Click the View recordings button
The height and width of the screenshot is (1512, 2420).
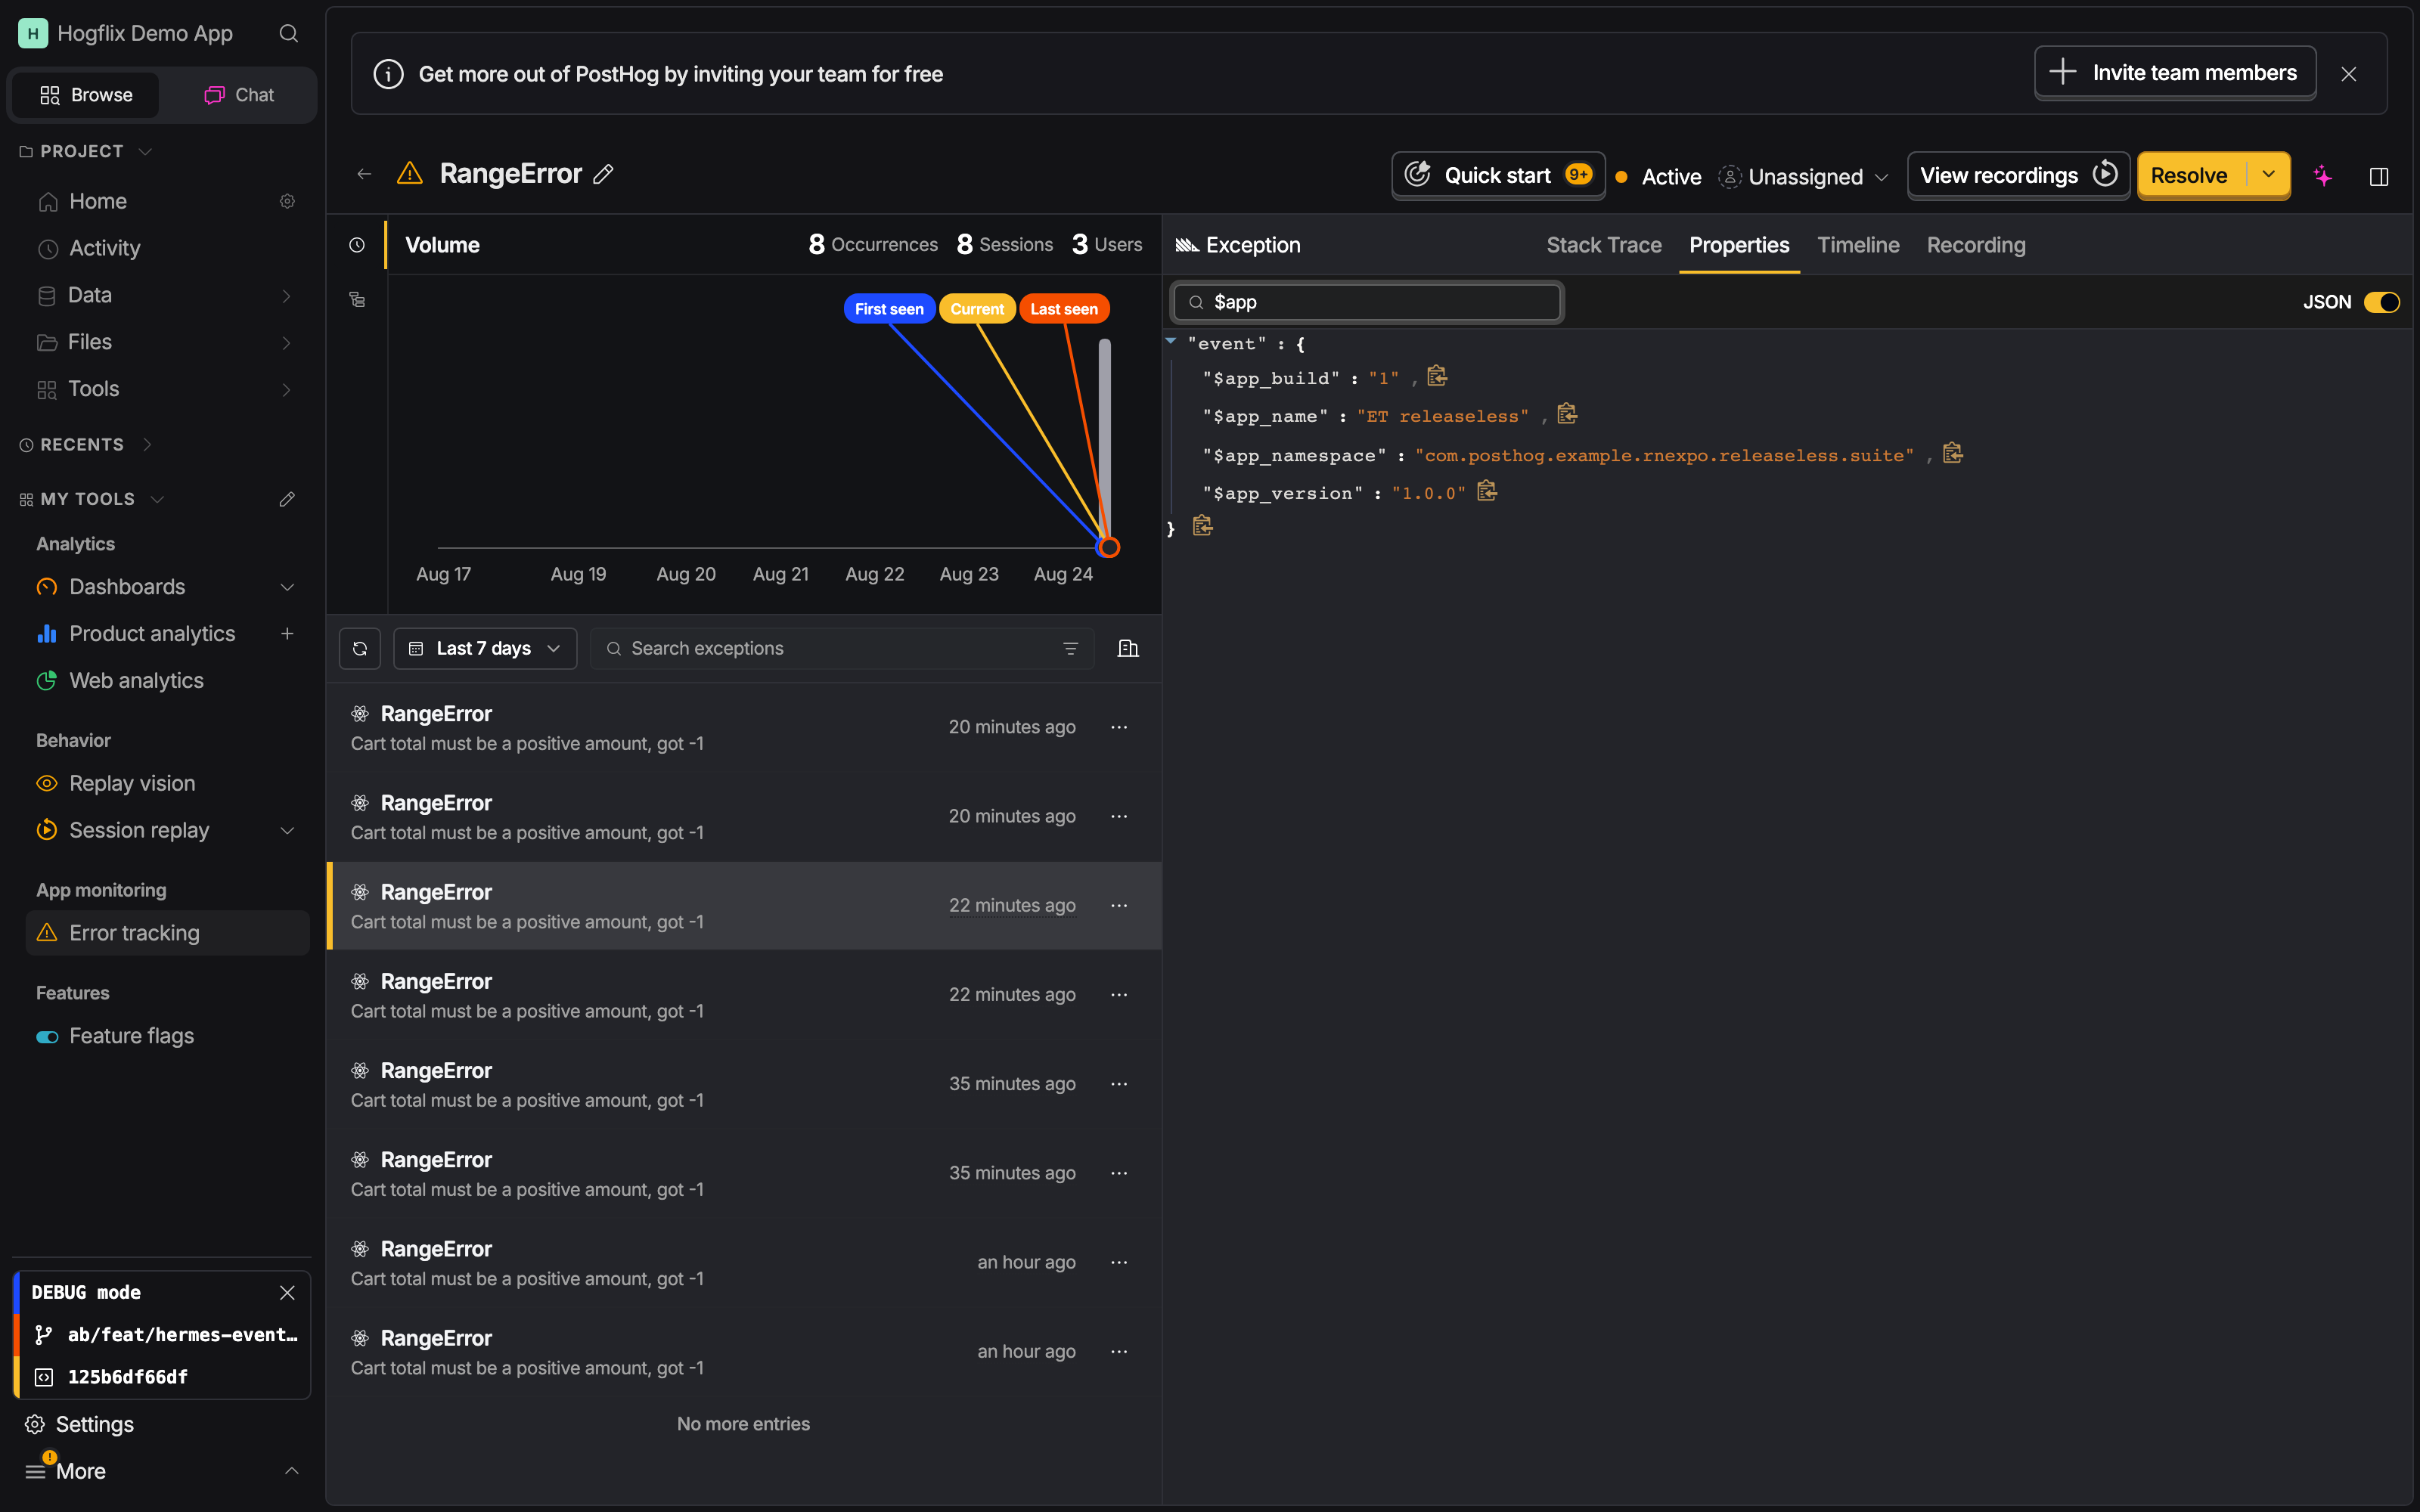2018,175
